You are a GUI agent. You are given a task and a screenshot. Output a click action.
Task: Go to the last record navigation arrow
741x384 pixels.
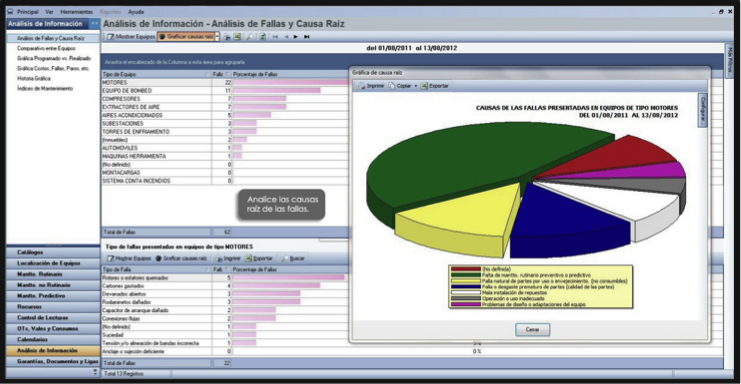point(307,37)
